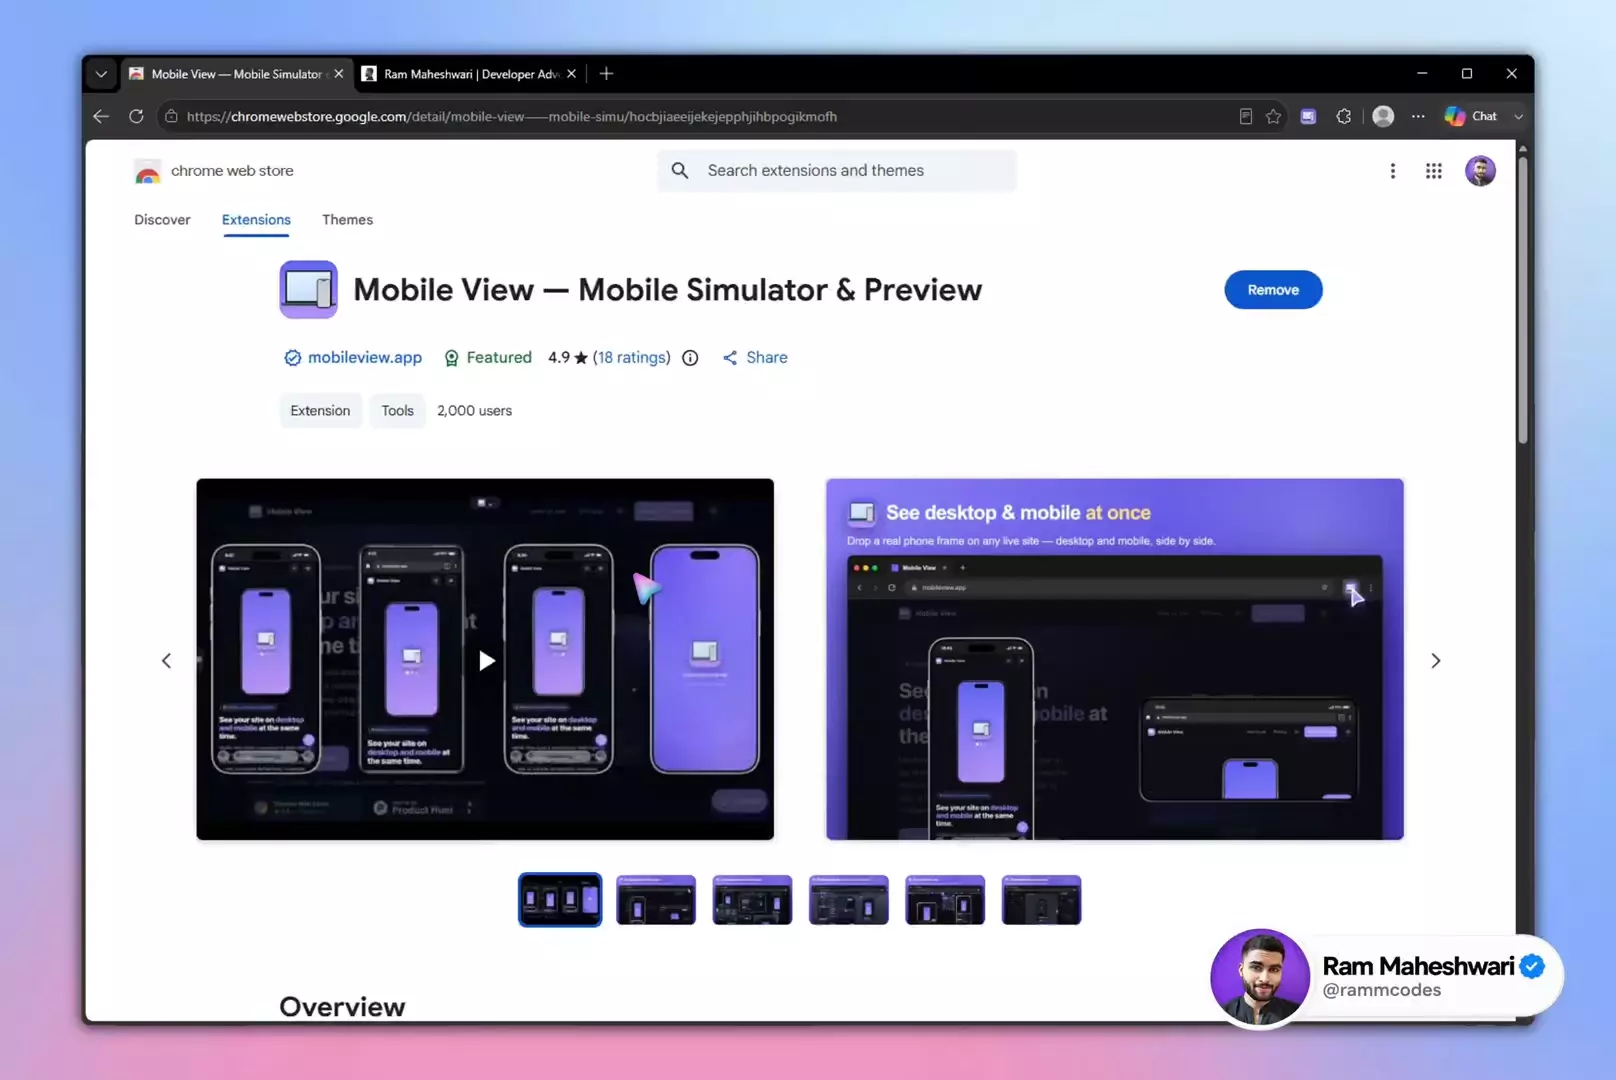1616x1080 pixels.
Task: Open the browser extensions puzzle icon
Action: (x=1344, y=116)
